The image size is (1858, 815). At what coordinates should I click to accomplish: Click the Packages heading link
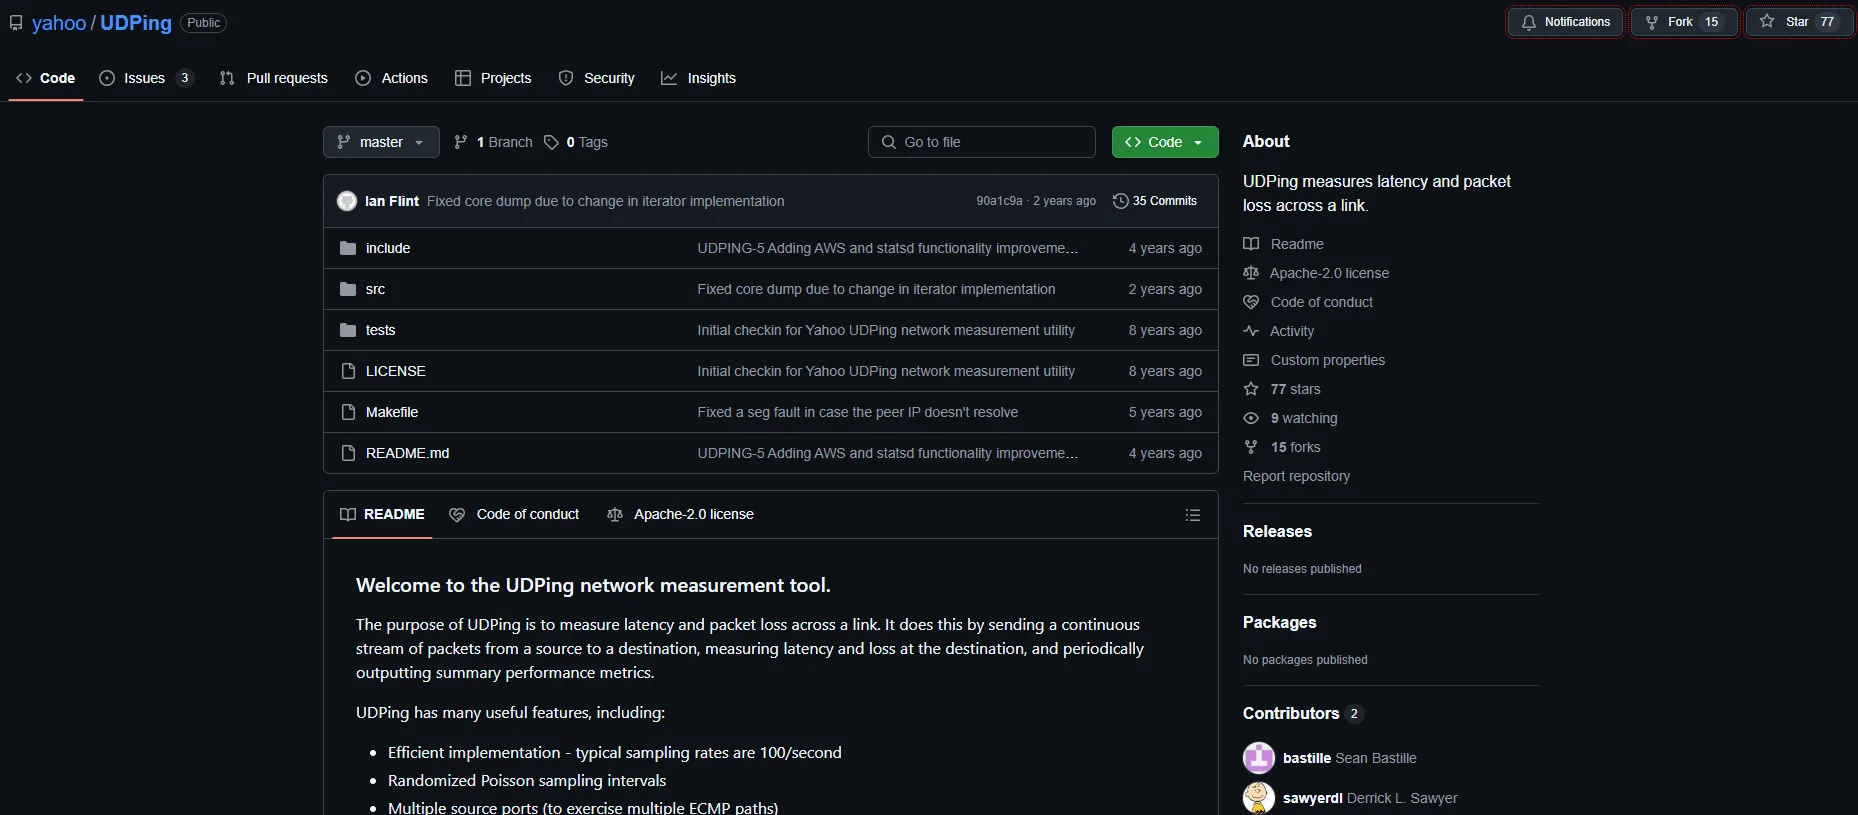[x=1279, y=622]
